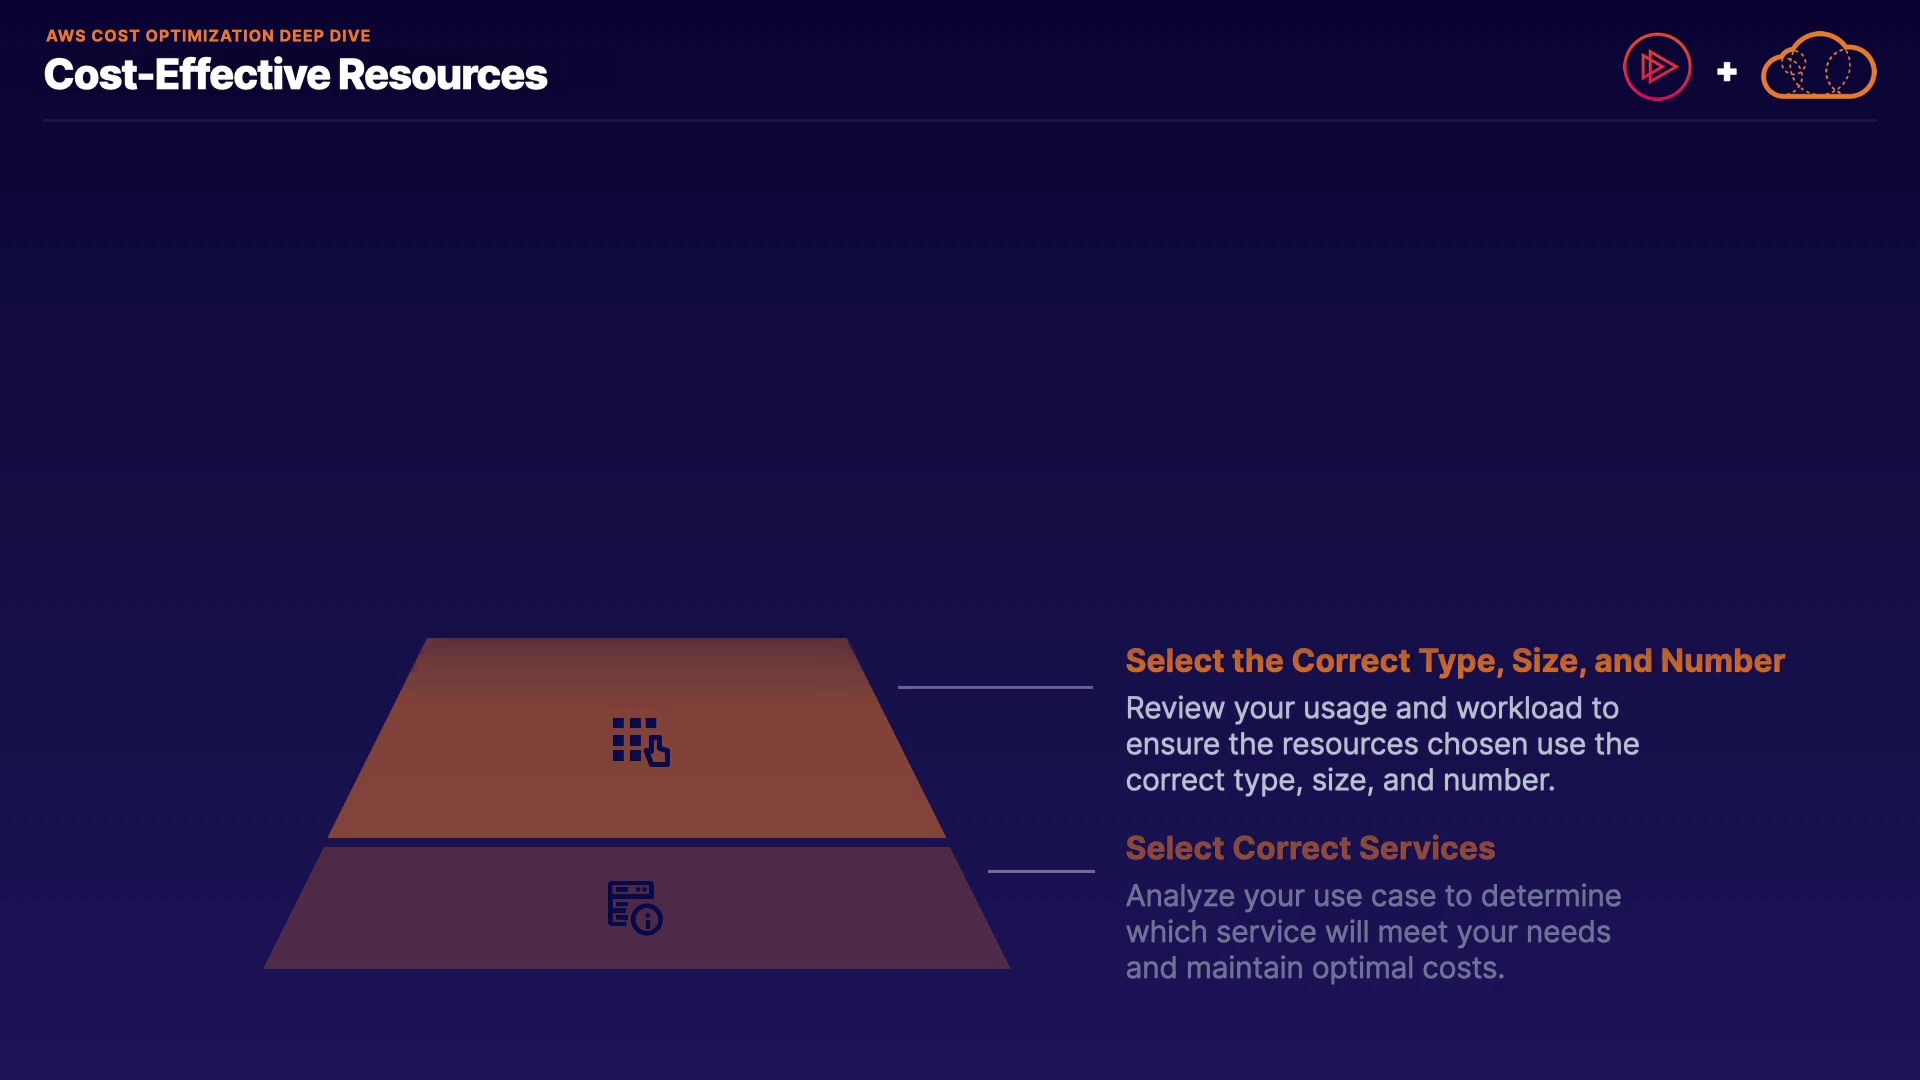Click the 'Review your usage and workload' paragraph

pyautogui.click(x=1381, y=744)
